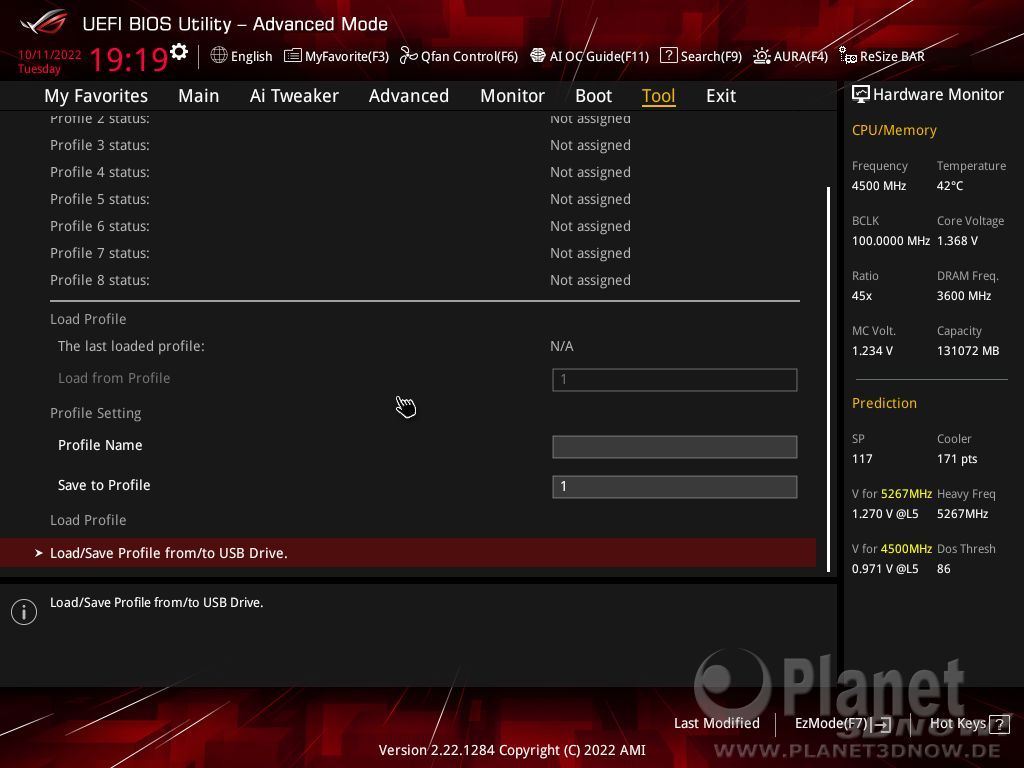Select Profile 5 status row
This screenshot has height=768, width=1024.
pos(424,199)
